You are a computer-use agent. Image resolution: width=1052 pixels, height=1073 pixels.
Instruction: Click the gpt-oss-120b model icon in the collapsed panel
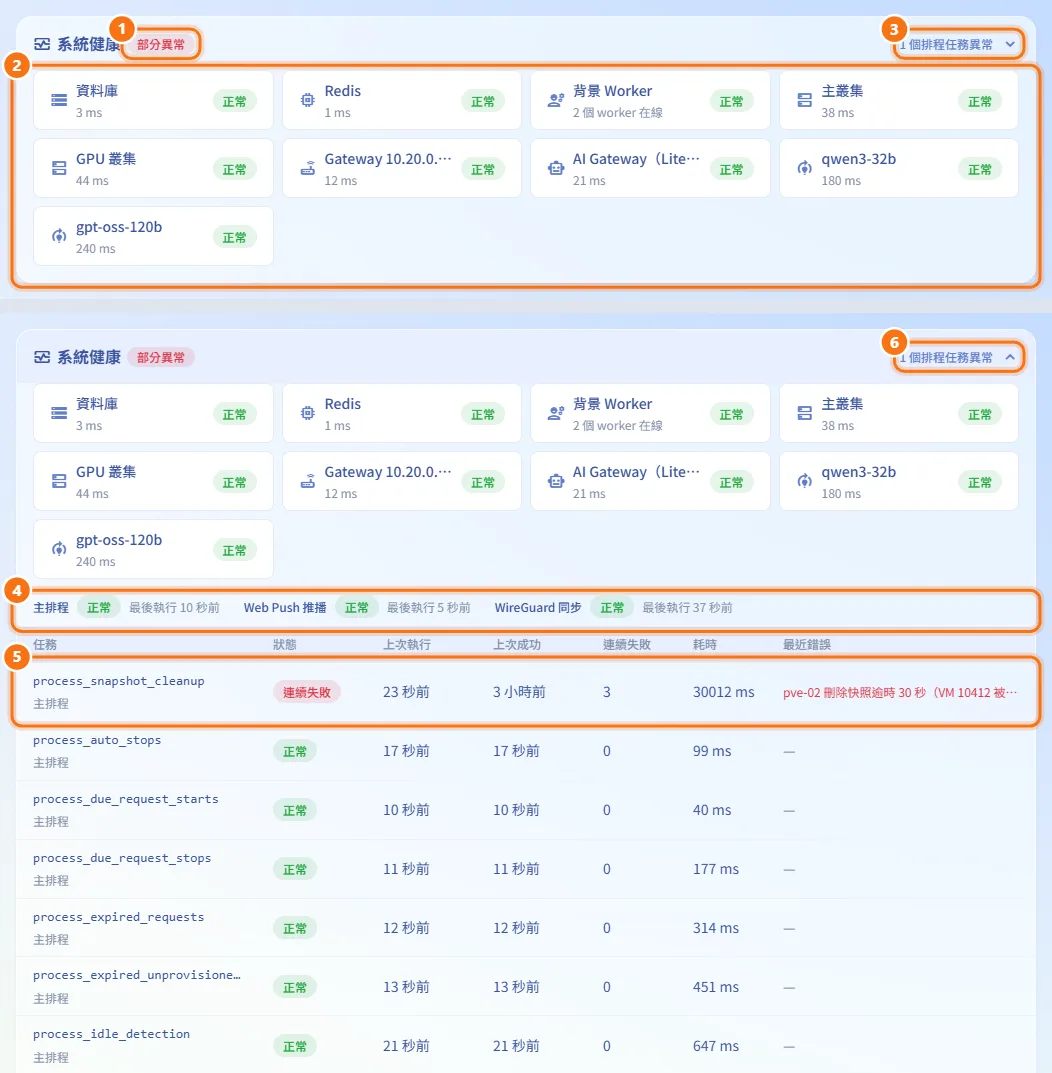[60, 237]
